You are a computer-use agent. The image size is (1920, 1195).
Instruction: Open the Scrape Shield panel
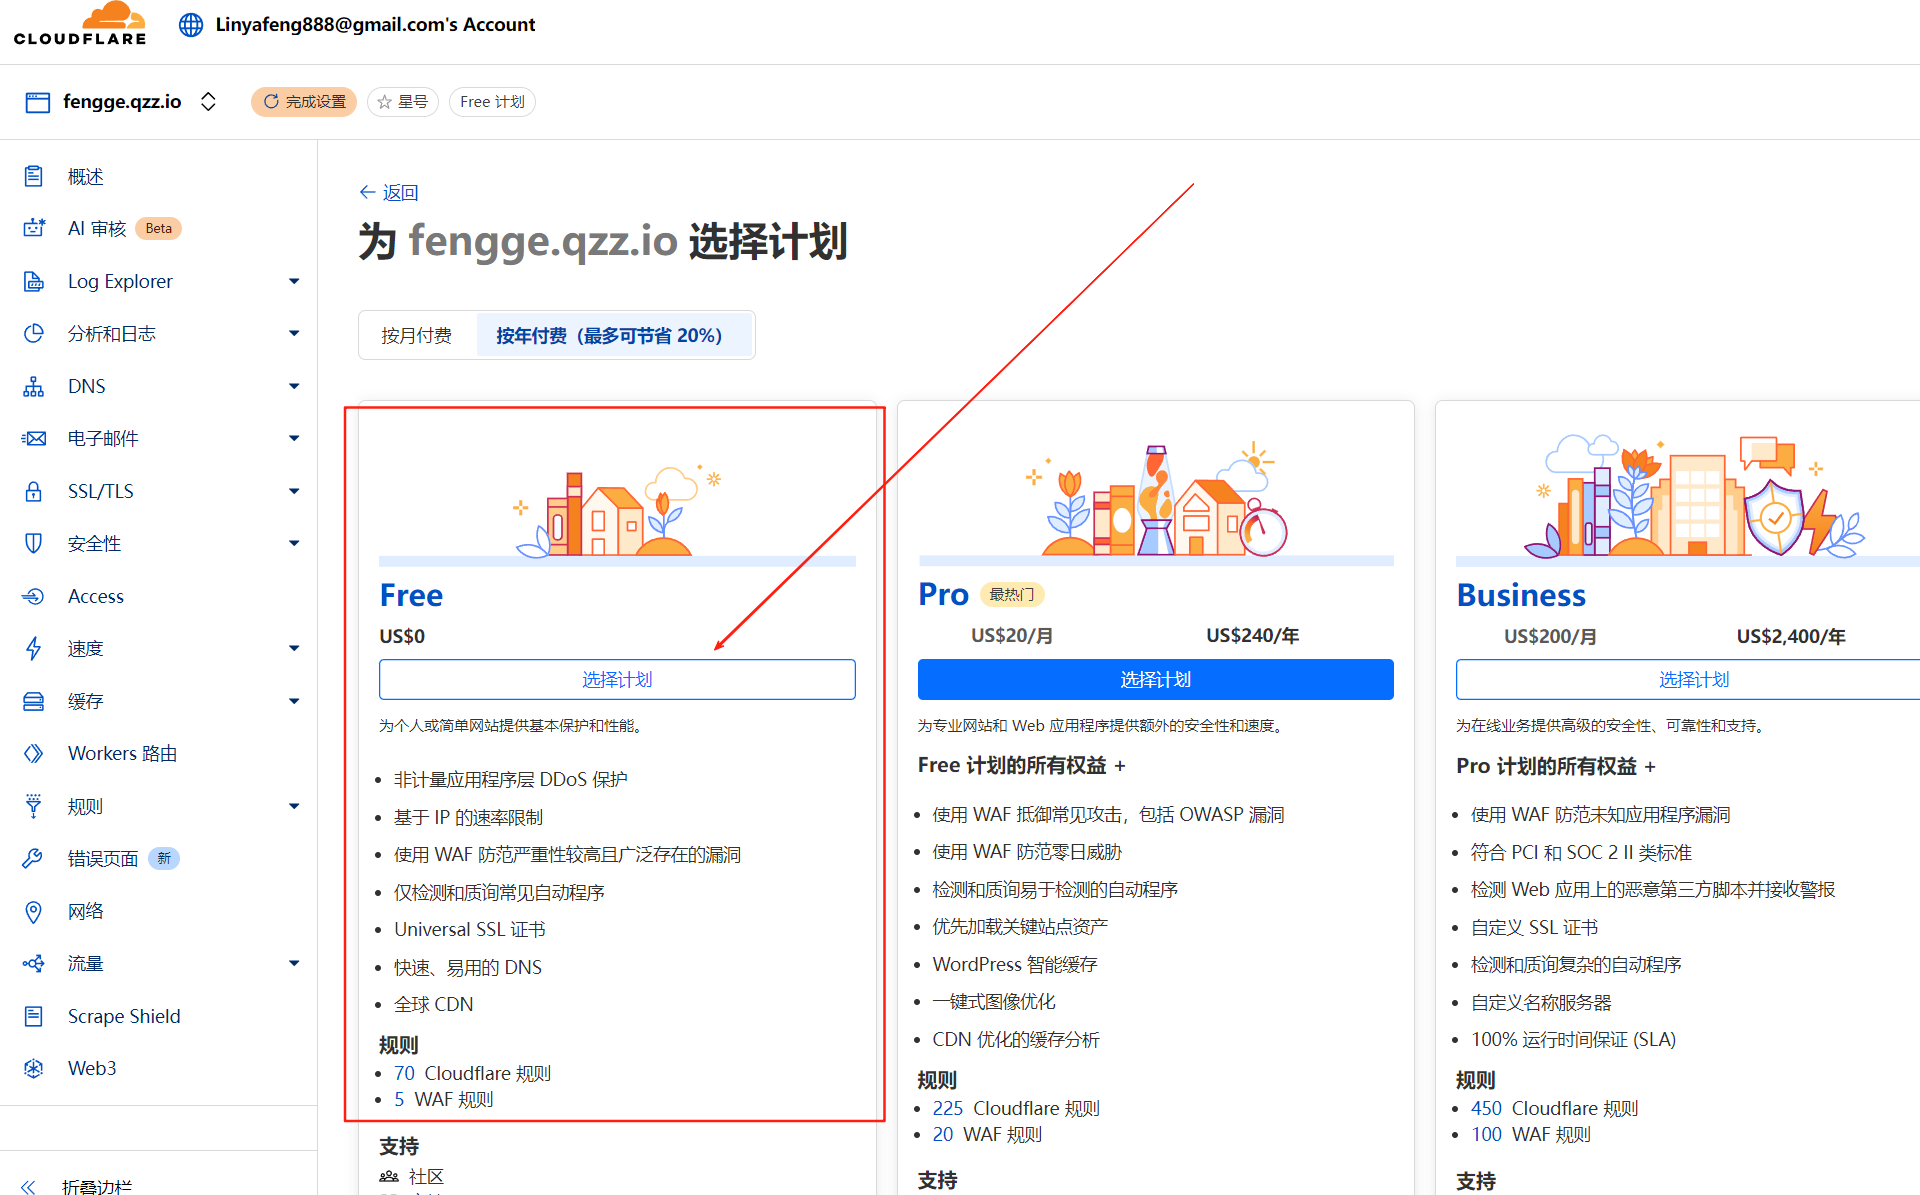[x=123, y=1016]
